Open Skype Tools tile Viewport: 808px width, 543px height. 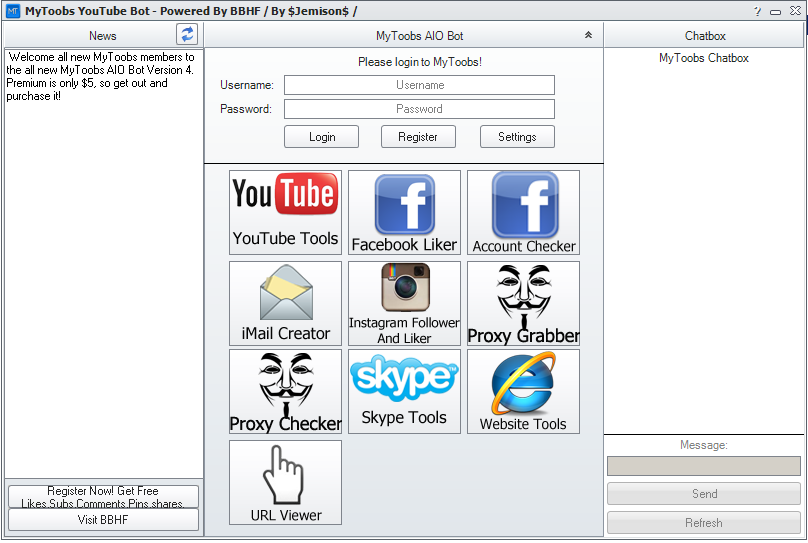click(404, 392)
